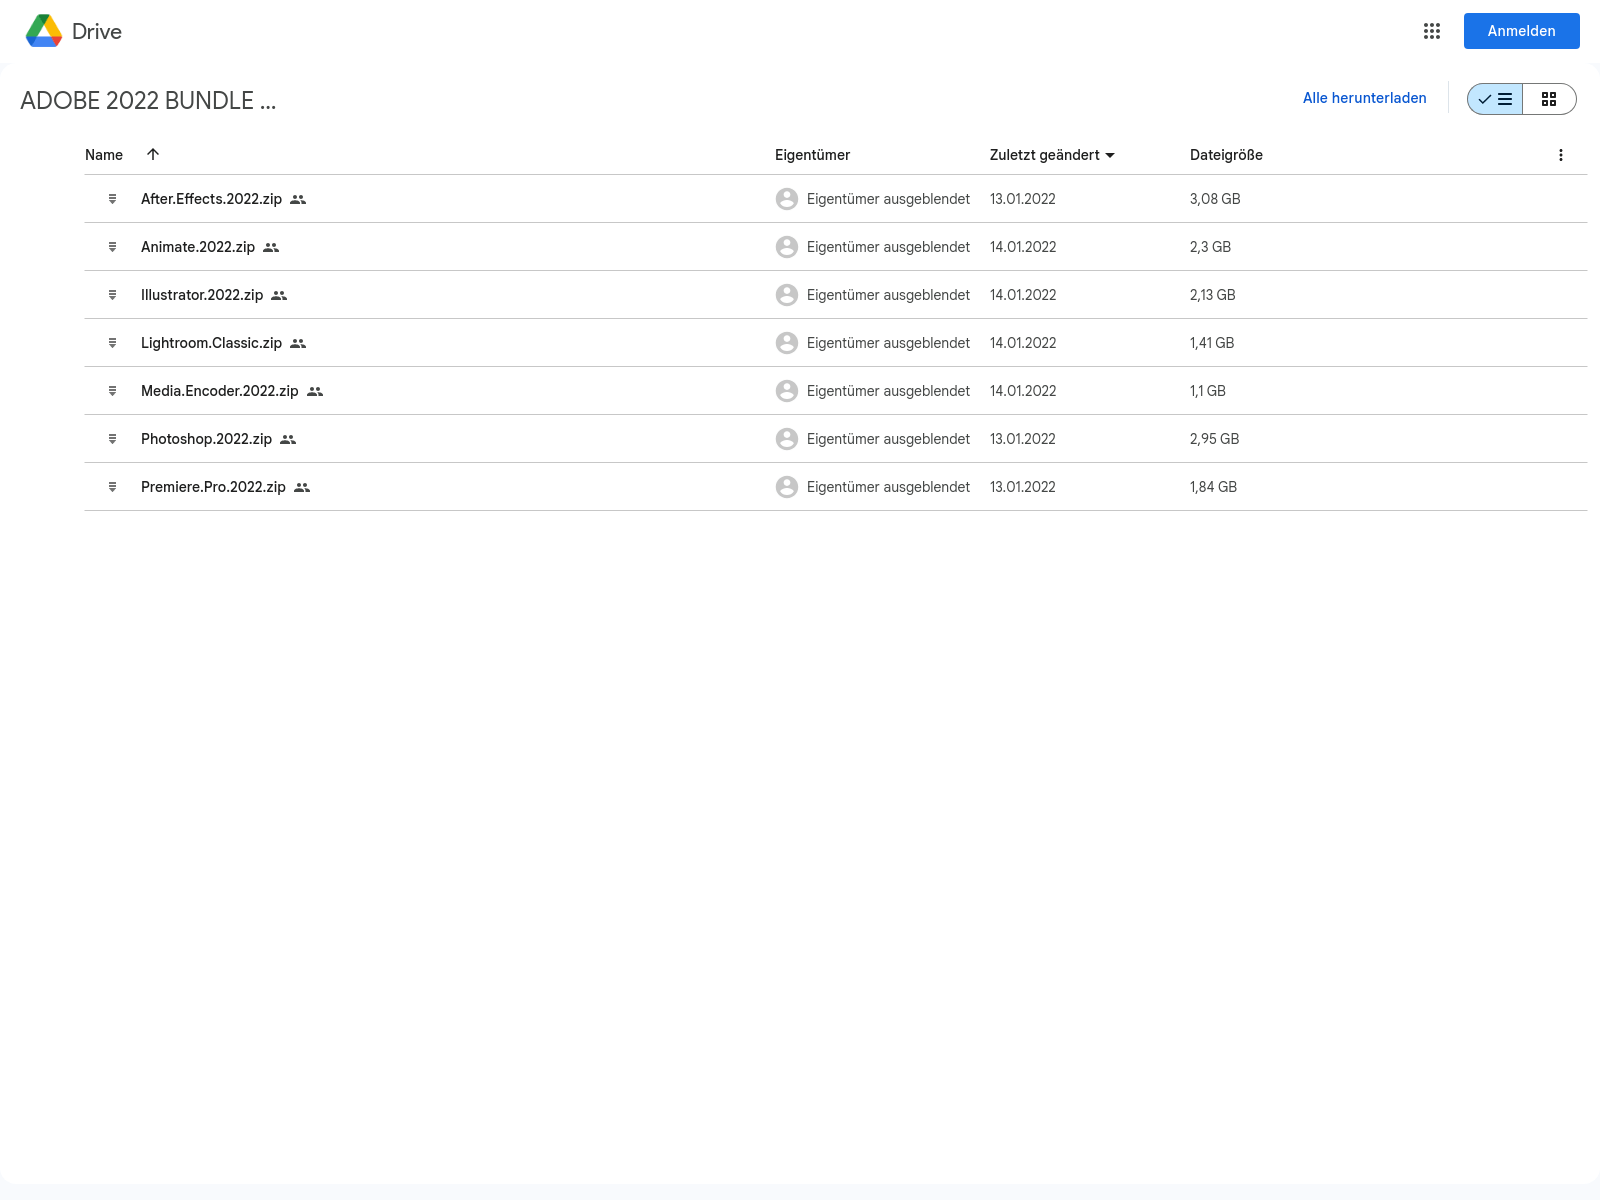Click the owner avatar in the Premiere.Pro row
1600x1200 pixels.
click(787, 487)
